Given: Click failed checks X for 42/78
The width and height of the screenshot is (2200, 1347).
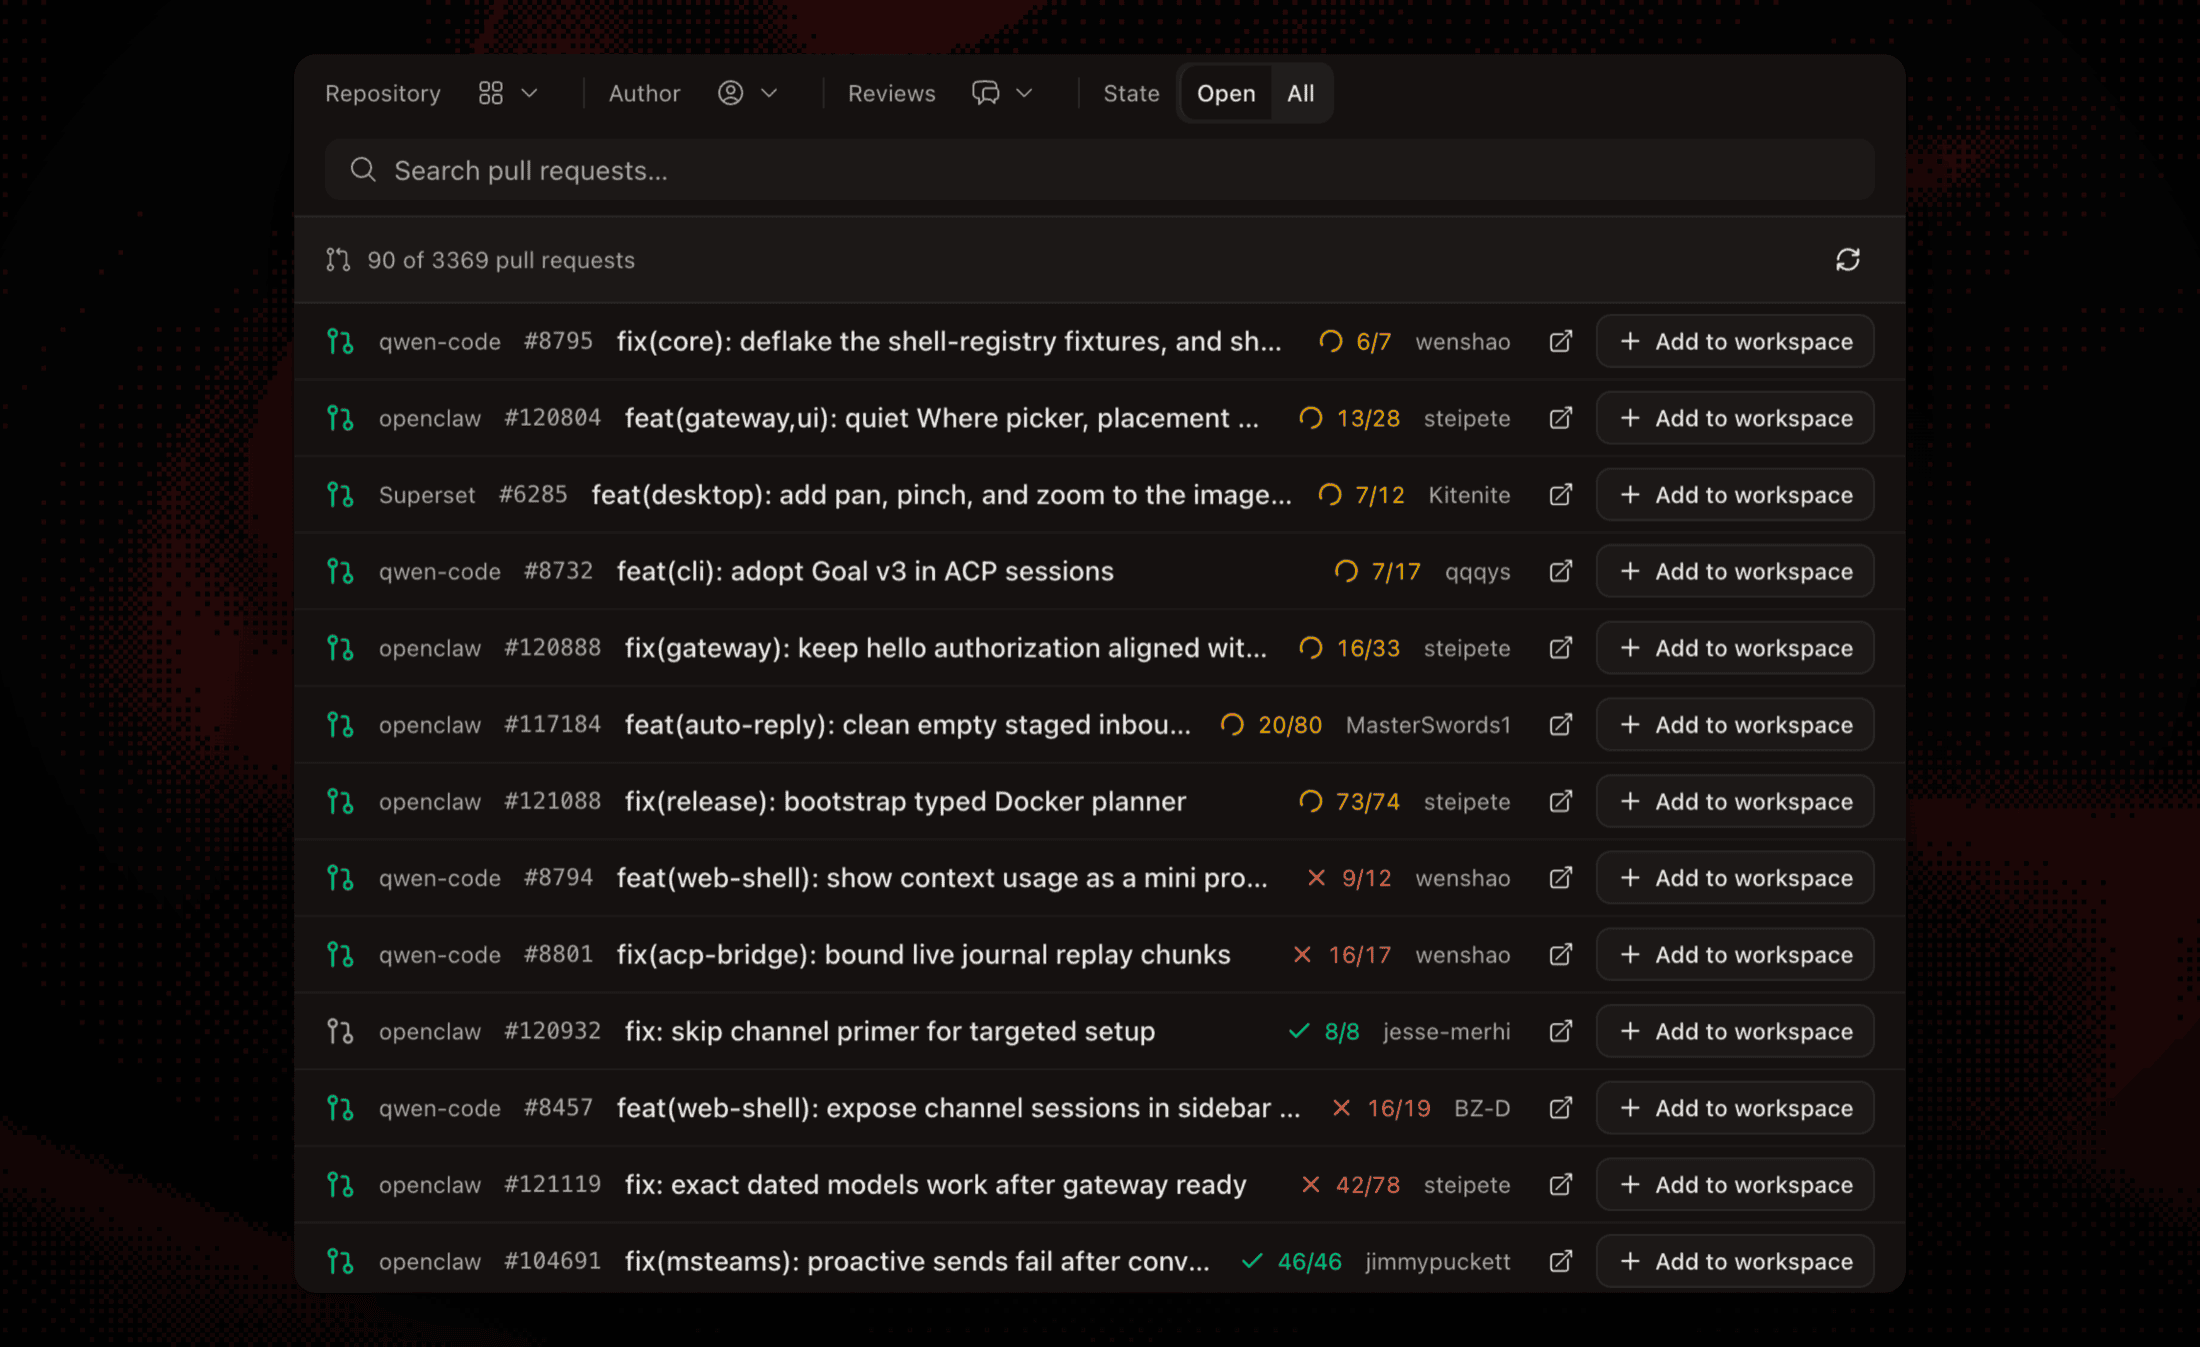Looking at the screenshot, I should point(1310,1185).
